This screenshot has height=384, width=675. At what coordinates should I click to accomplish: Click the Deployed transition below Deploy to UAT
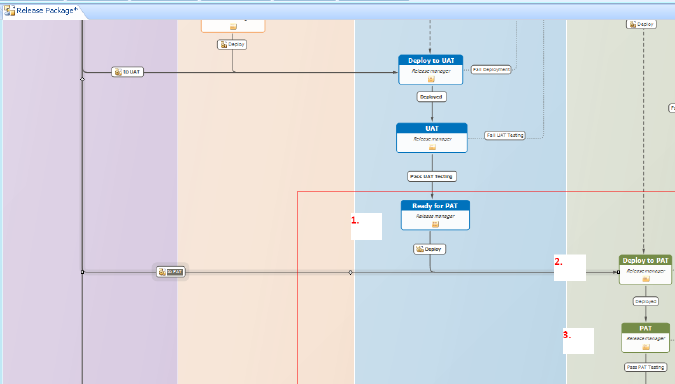[431, 97]
